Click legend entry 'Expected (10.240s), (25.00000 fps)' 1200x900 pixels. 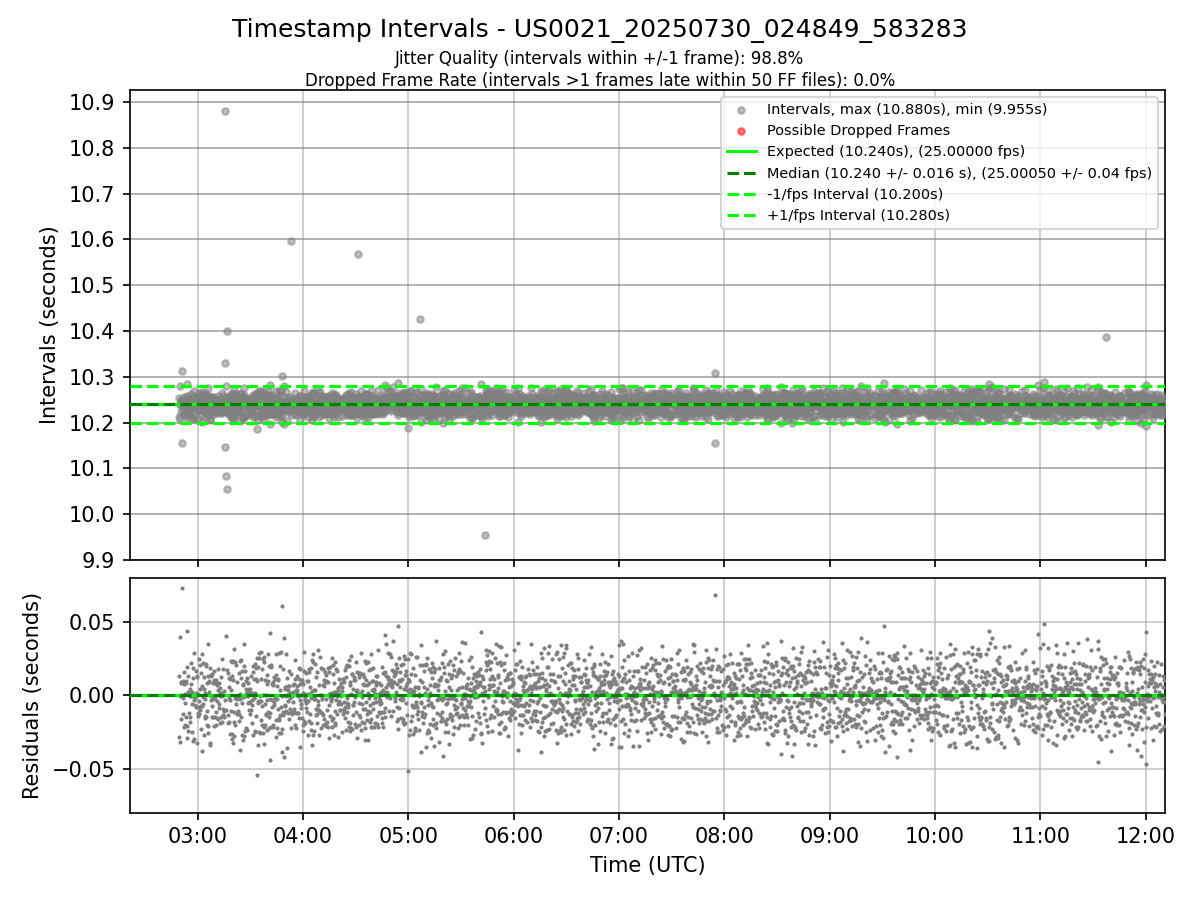896,151
